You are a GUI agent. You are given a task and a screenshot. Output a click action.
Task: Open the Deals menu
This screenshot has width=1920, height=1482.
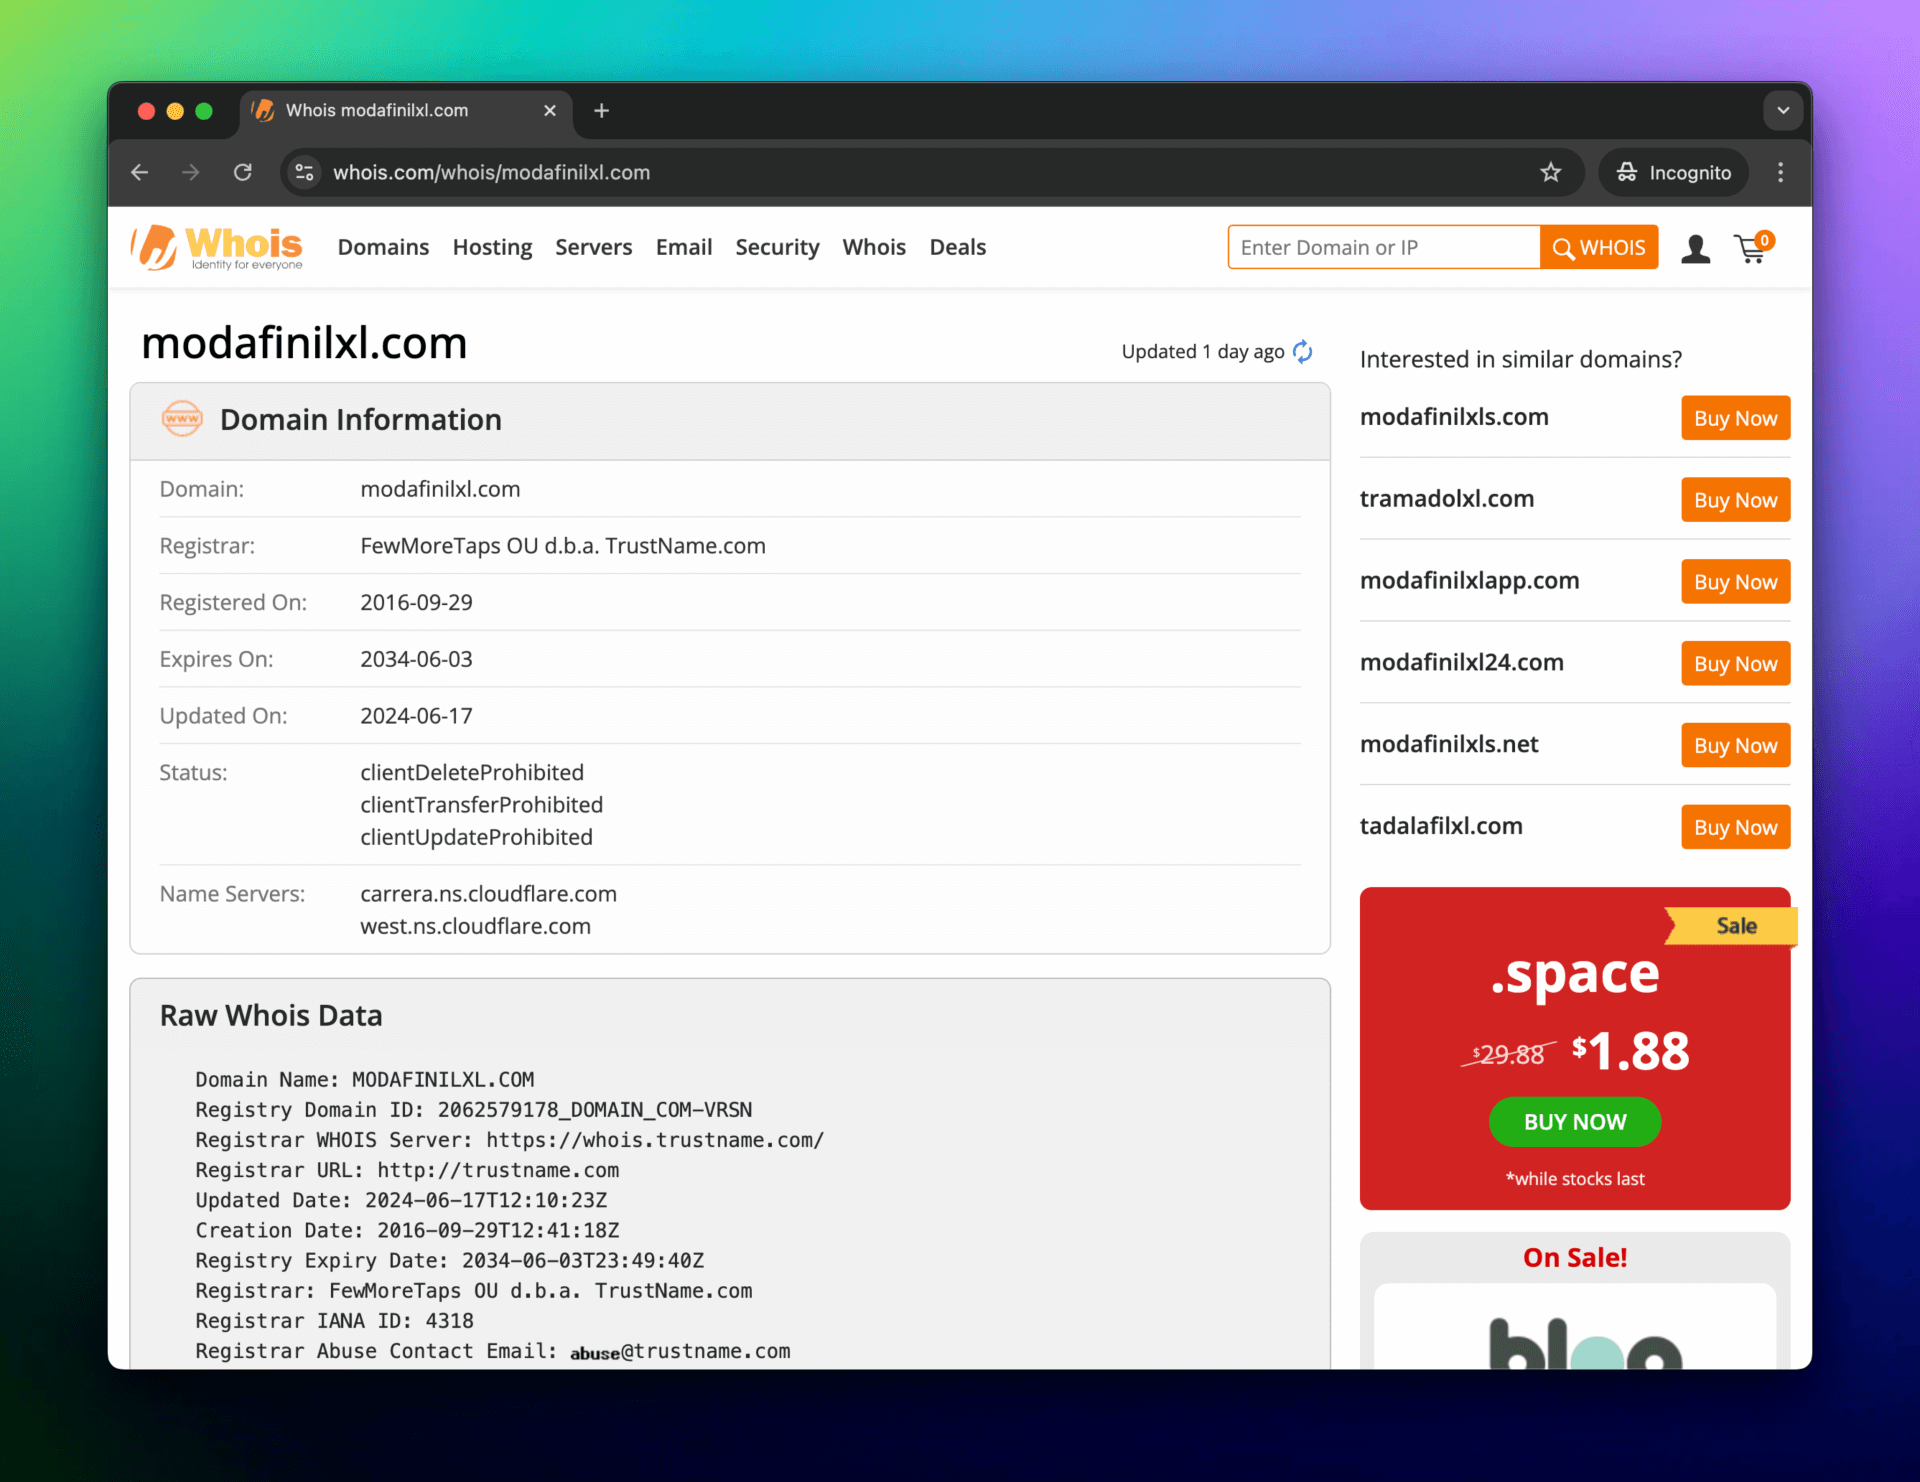957,247
